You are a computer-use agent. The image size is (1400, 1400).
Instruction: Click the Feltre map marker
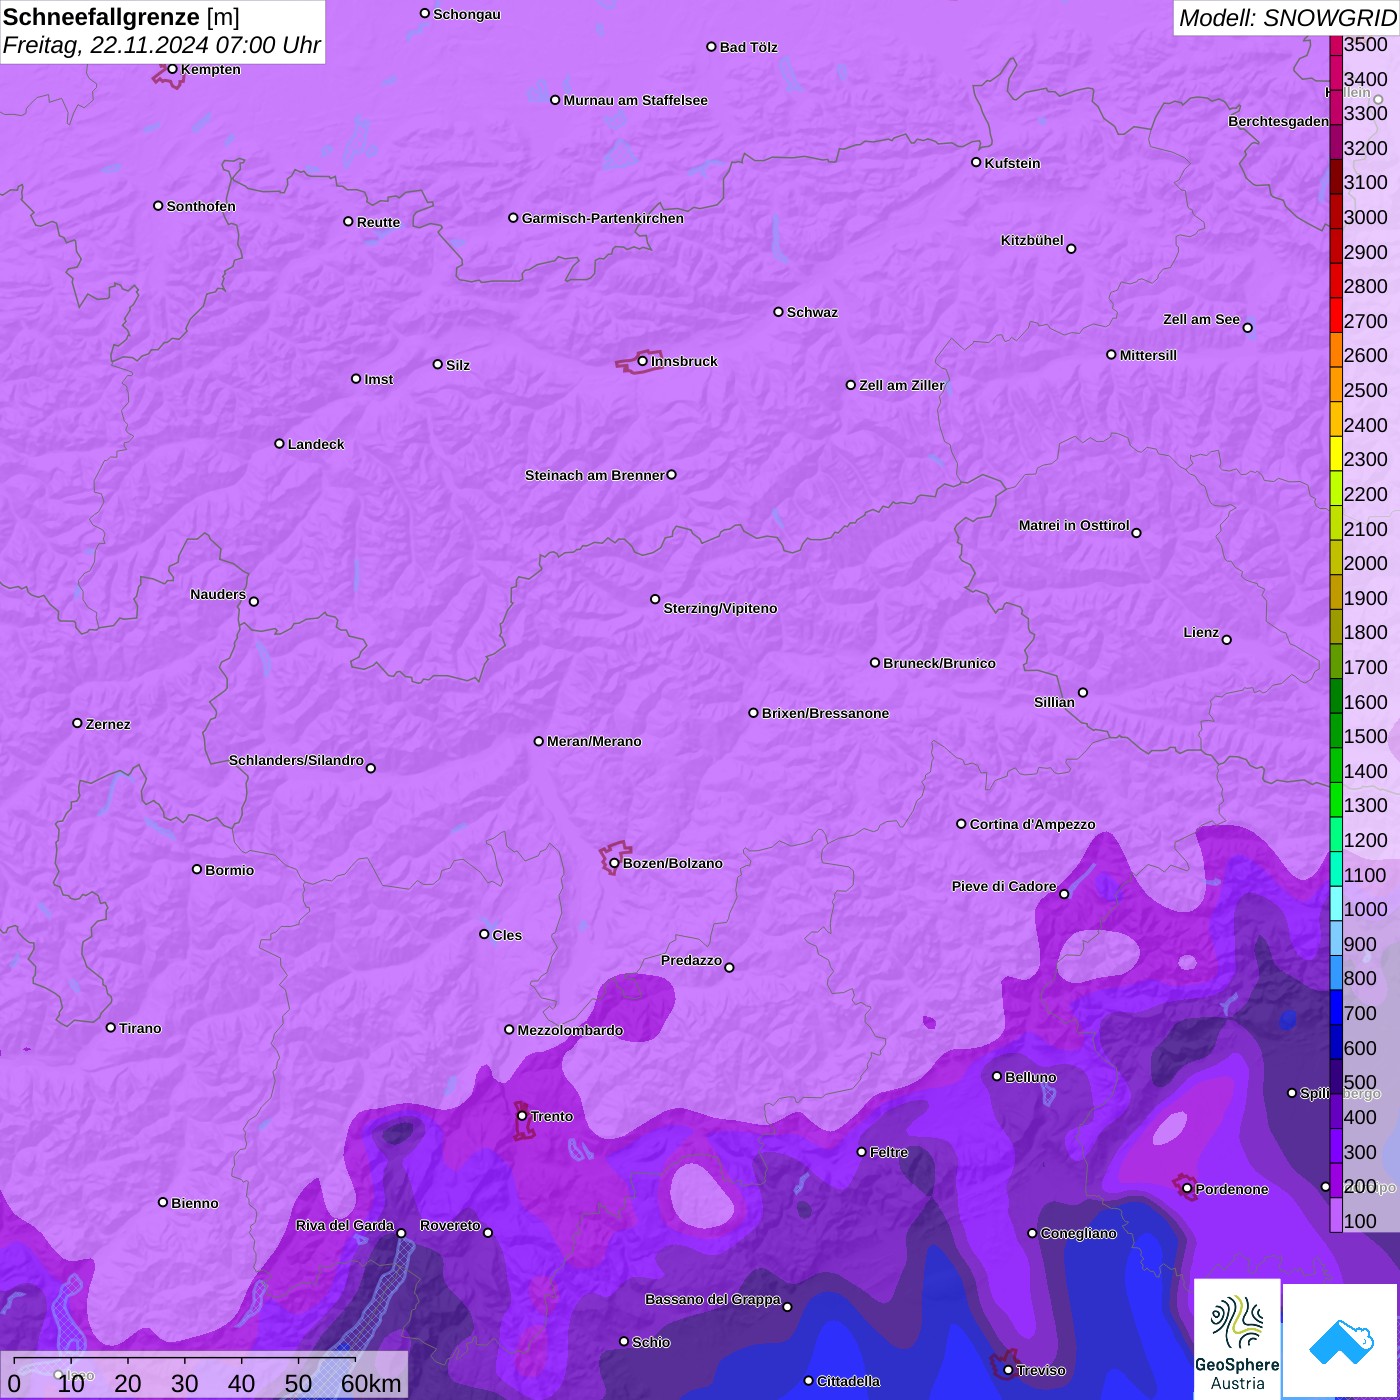click(862, 1151)
